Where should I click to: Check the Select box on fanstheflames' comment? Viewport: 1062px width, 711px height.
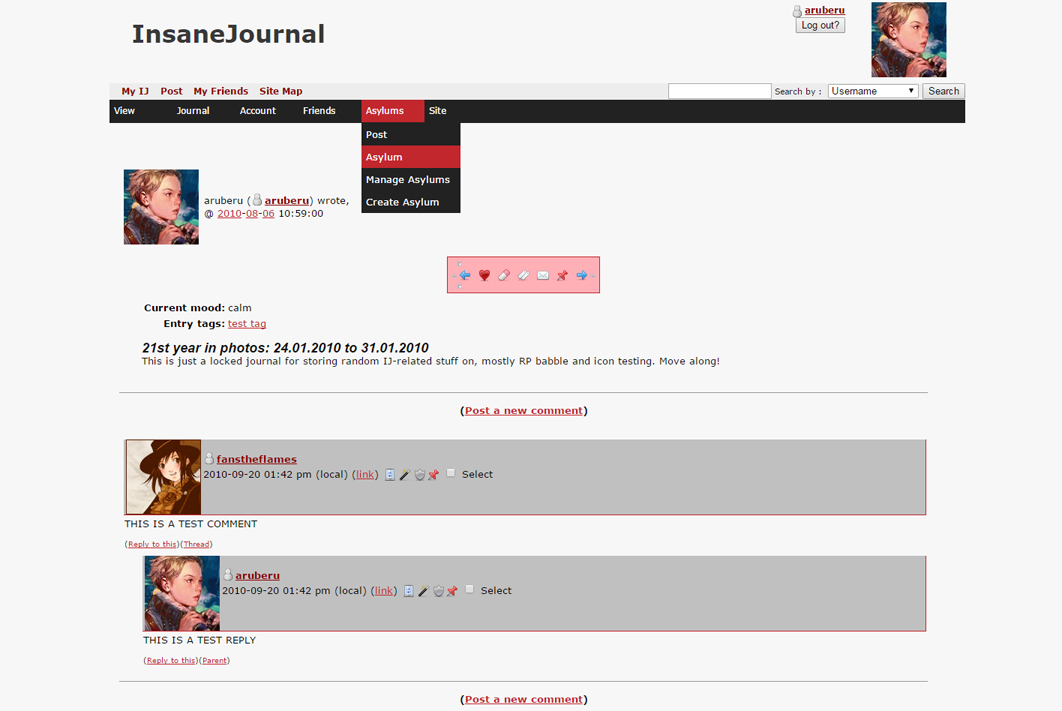[x=451, y=474]
